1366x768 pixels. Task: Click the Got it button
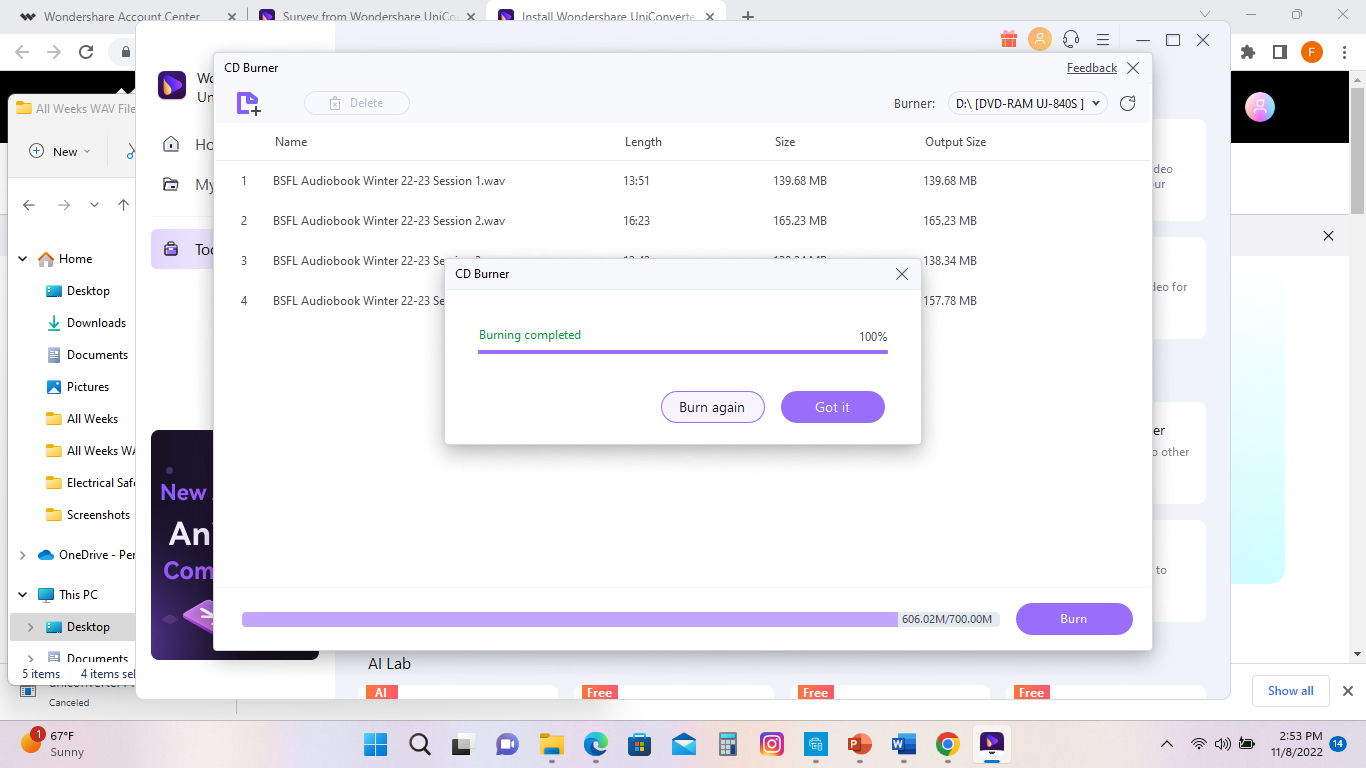click(832, 407)
